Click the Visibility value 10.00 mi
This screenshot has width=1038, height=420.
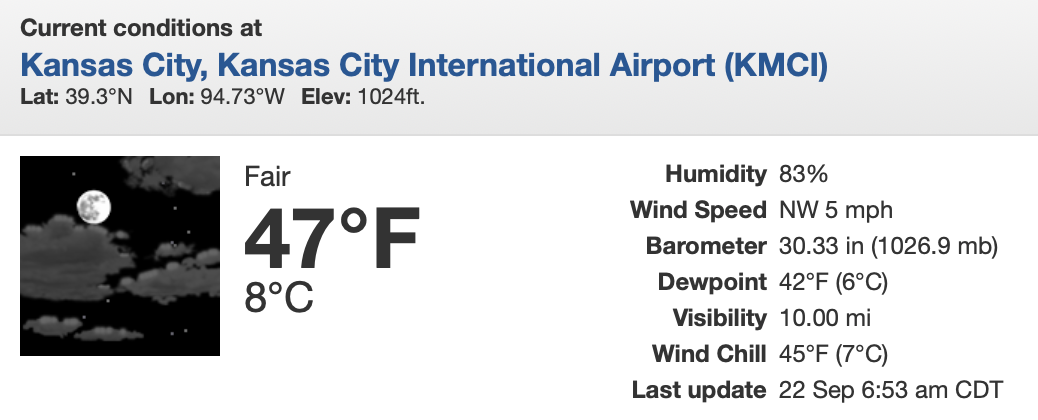[825, 318]
